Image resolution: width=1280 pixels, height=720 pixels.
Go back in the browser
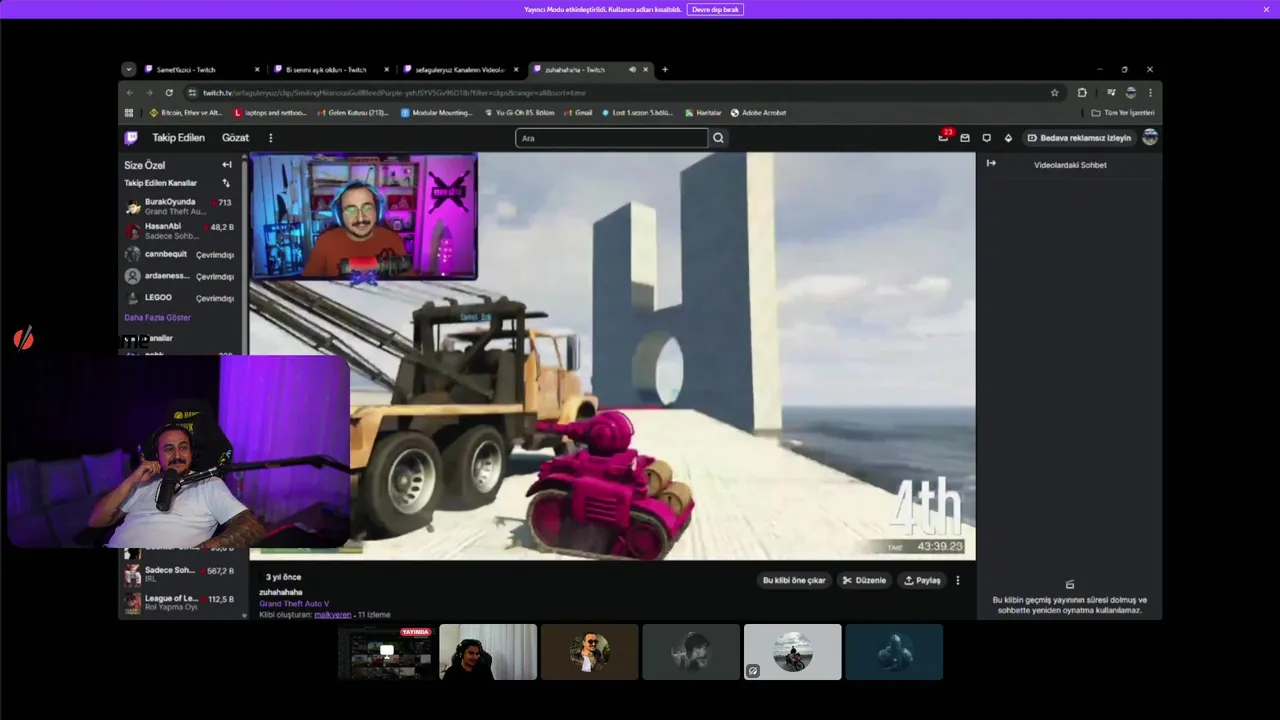(129, 93)
